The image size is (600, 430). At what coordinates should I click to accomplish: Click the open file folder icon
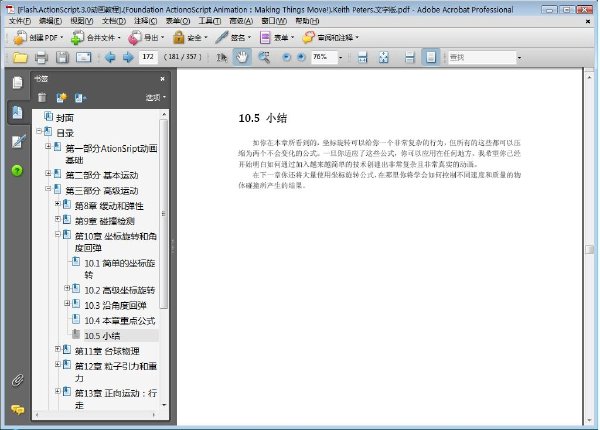coord(20,57)
